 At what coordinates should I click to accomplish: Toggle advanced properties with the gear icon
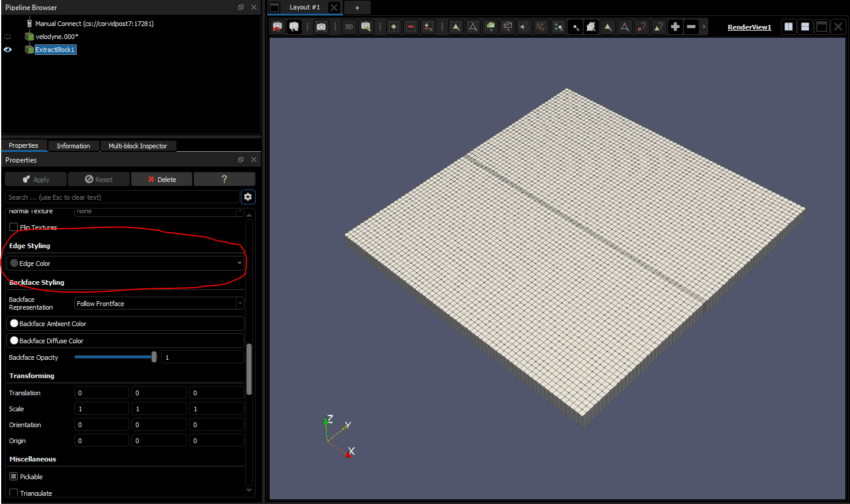pyautogui.click(x=248, y=197)
